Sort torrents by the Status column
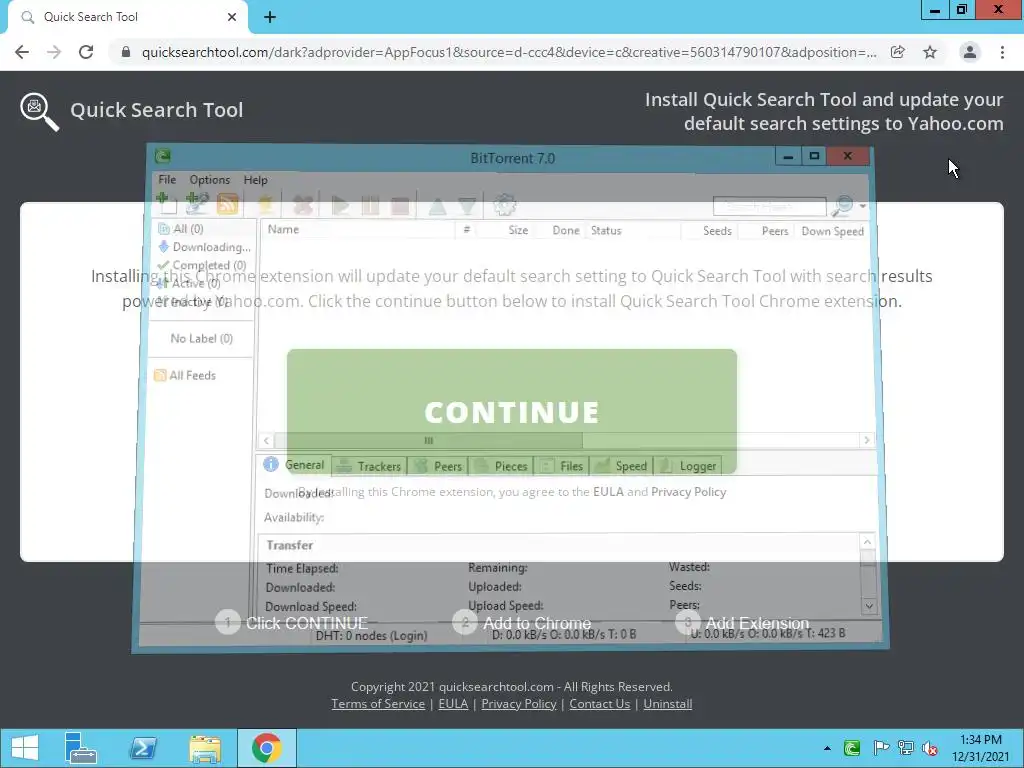This screenshot has width=1024, height=768. (x=633, y=231)
